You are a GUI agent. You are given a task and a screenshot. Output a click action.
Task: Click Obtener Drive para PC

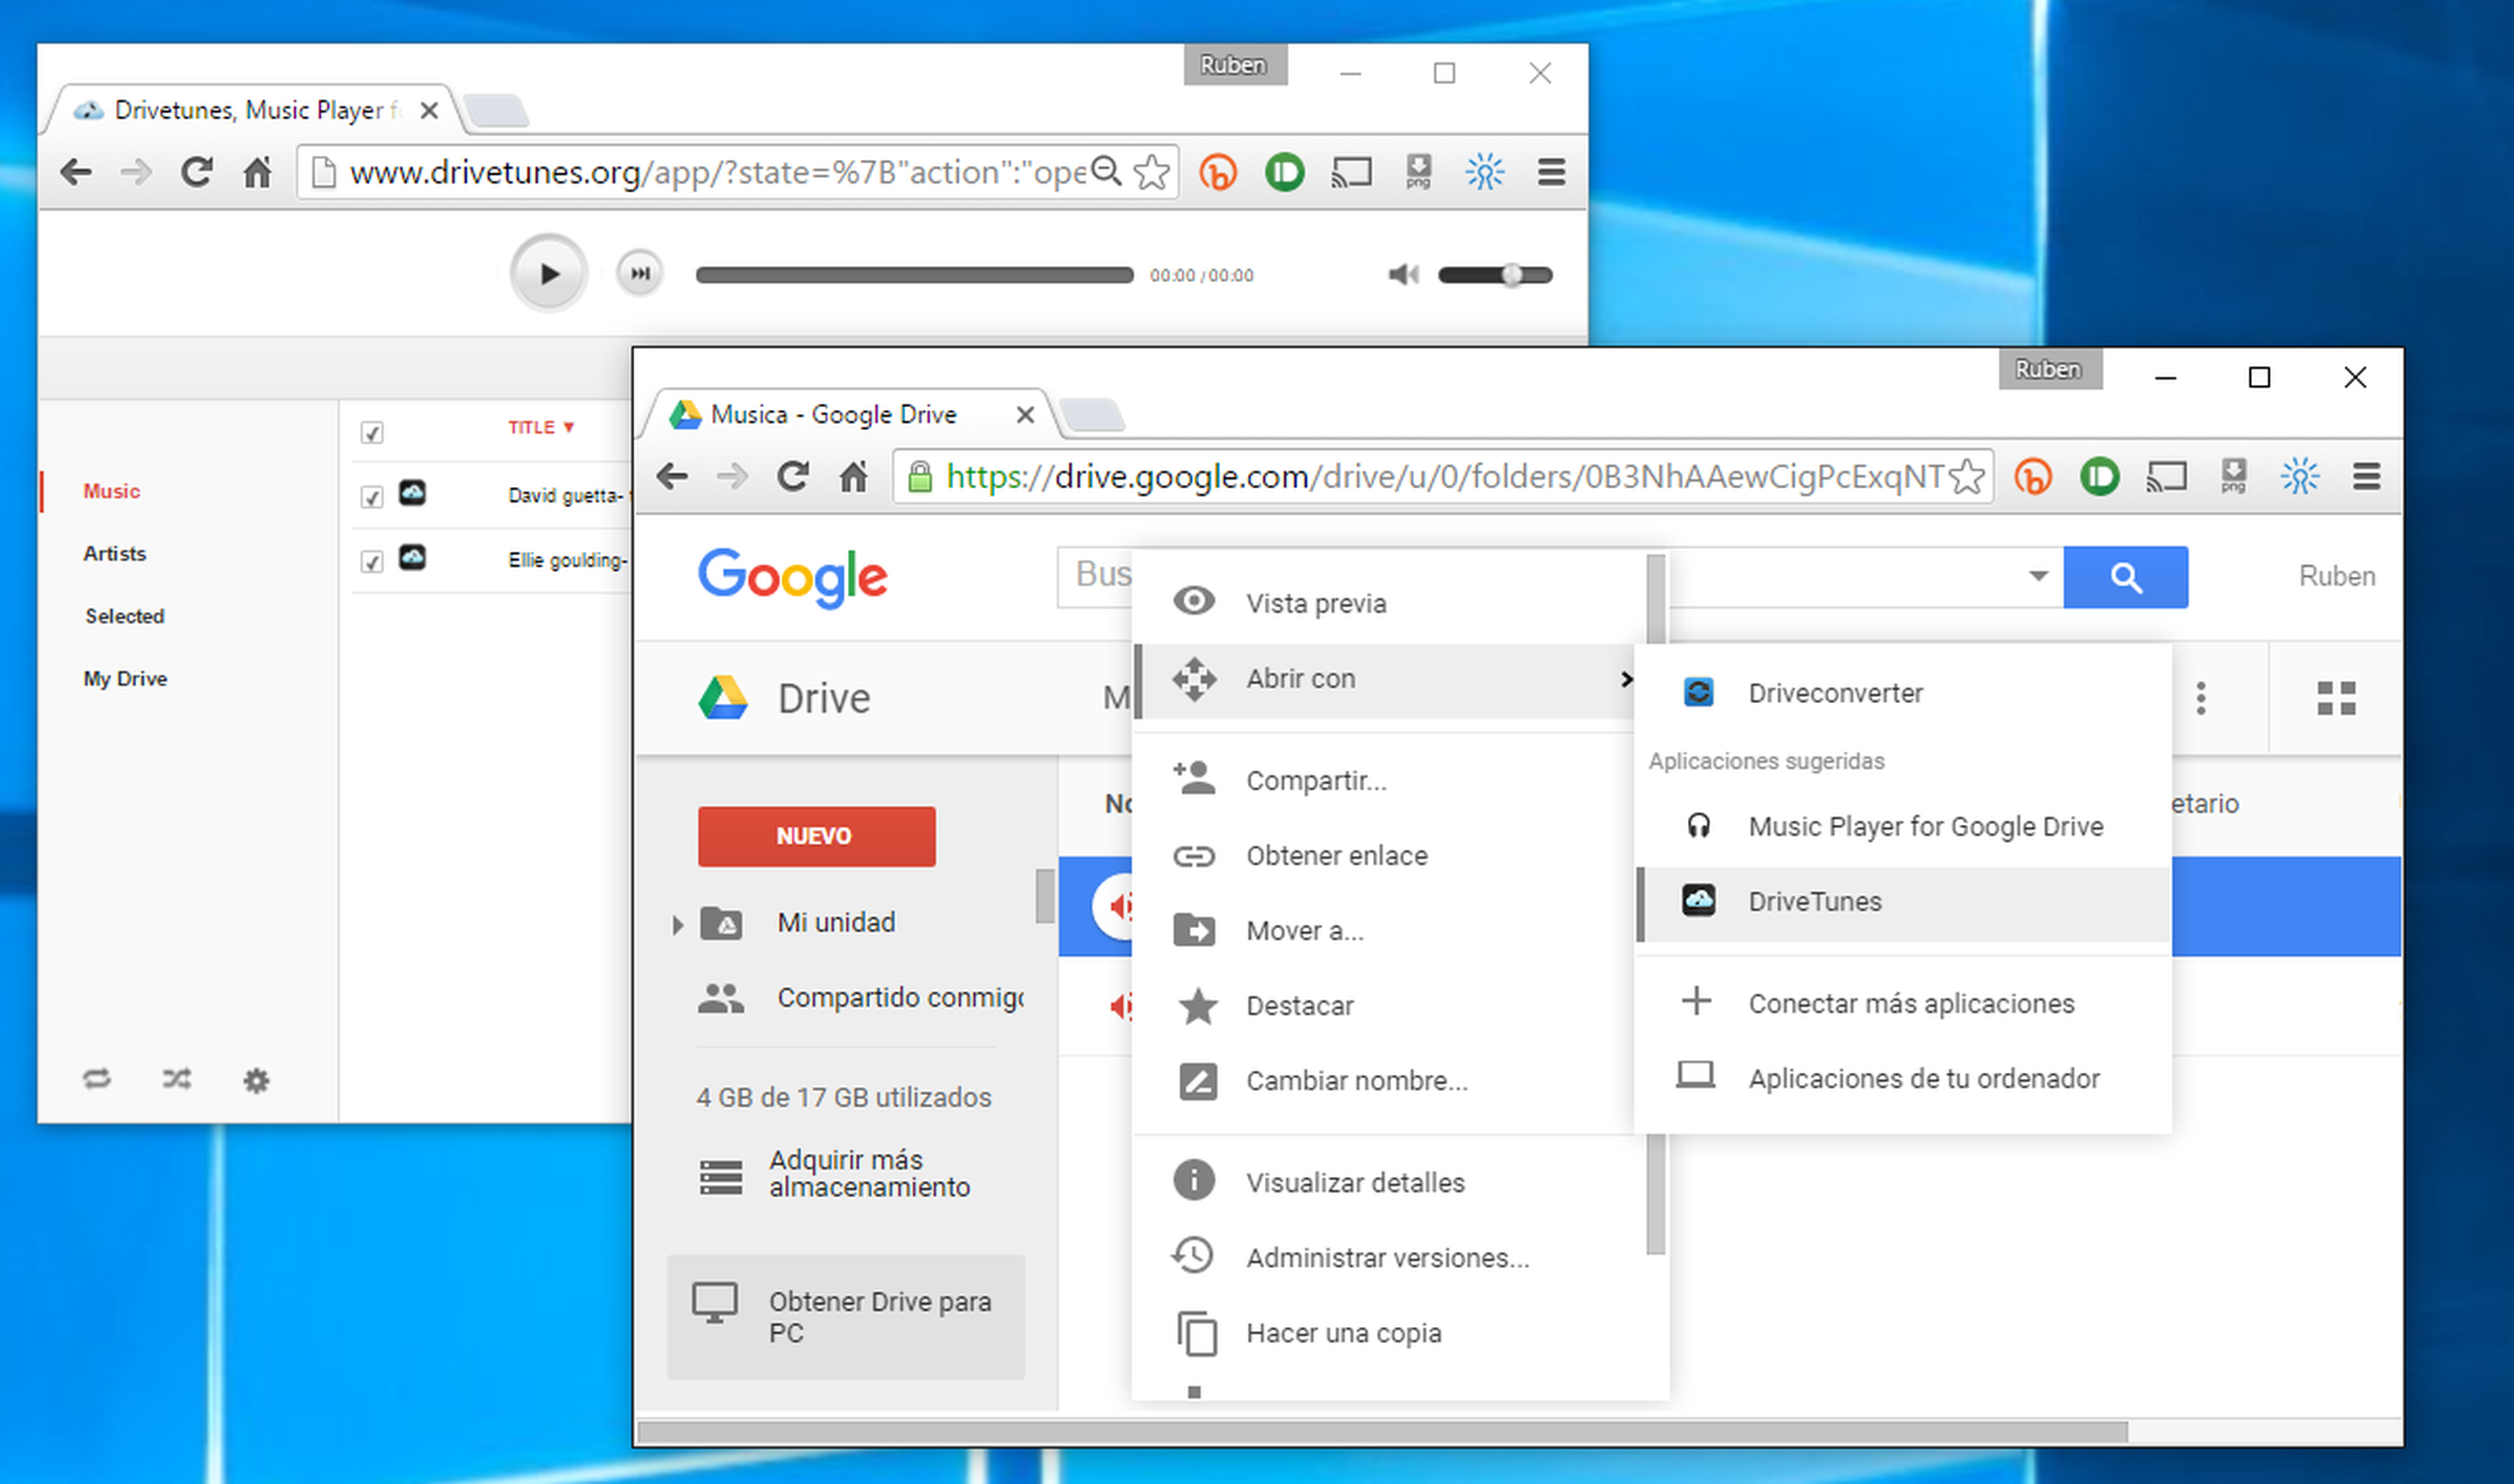[846, 1317]
